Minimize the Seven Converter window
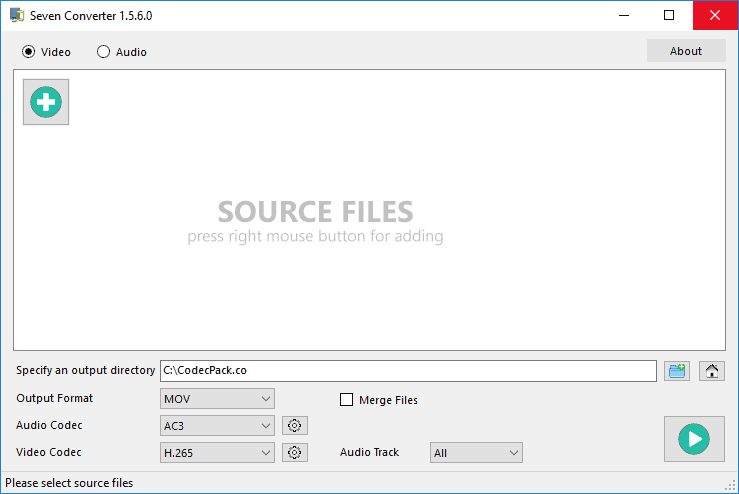The image size is (739, 494). point(623,16)
